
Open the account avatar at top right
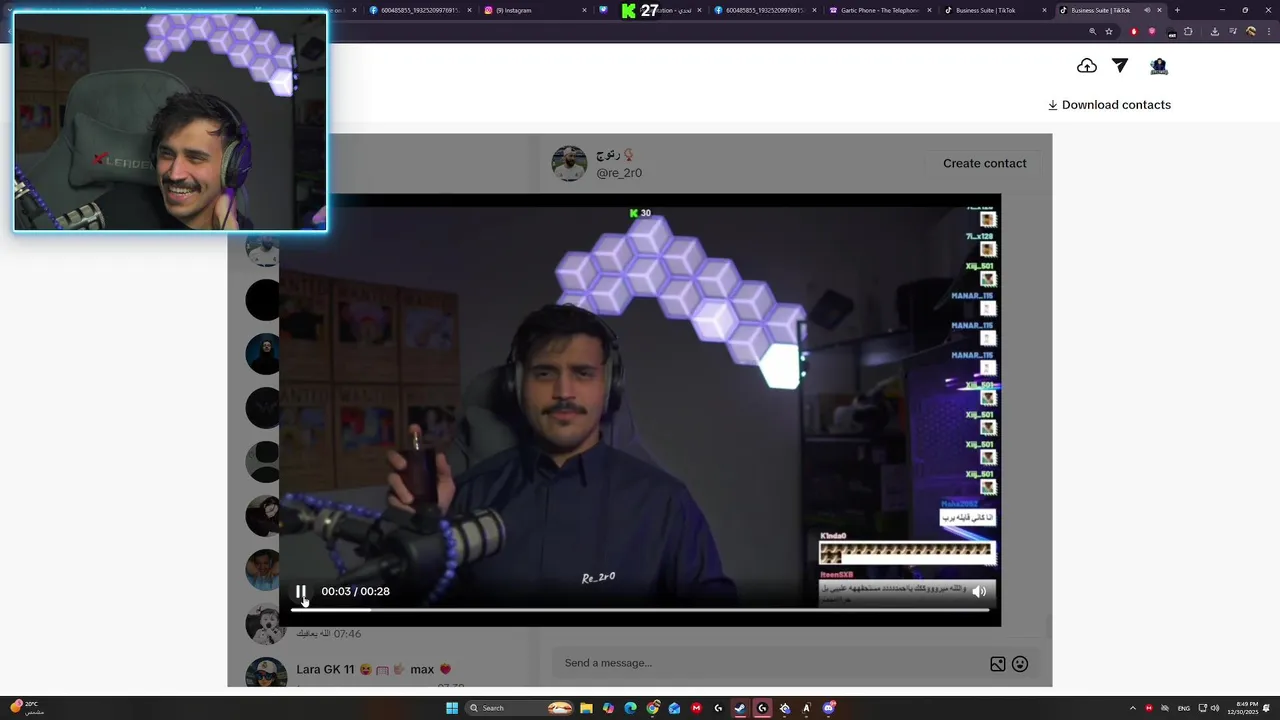click(1159, 66)
